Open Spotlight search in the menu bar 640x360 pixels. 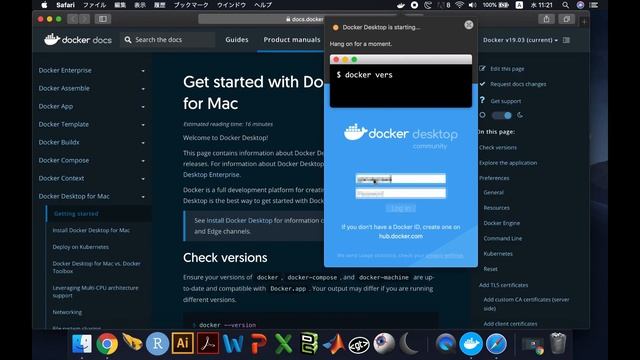pos(565,5)
